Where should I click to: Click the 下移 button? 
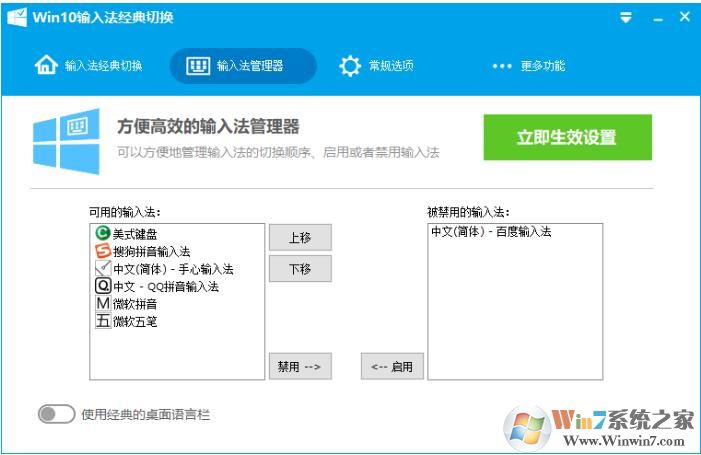pos(300,269)
